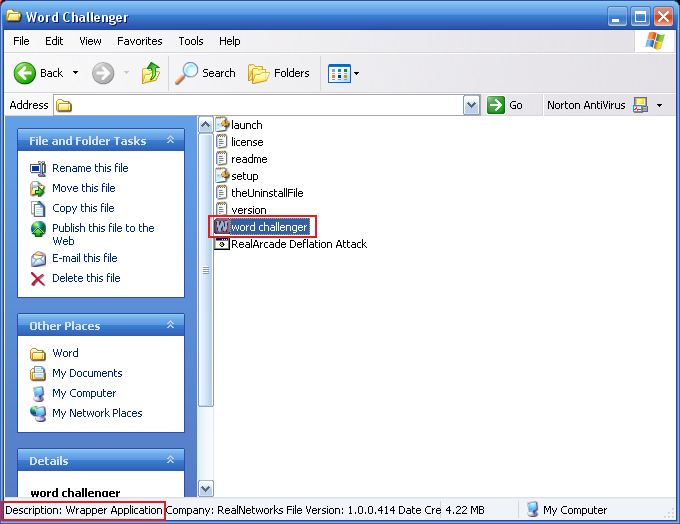Click the Forward arrow icon
The width and height of the screenshot is (680, 524).
pyautogui.click(x=103, y=72)
